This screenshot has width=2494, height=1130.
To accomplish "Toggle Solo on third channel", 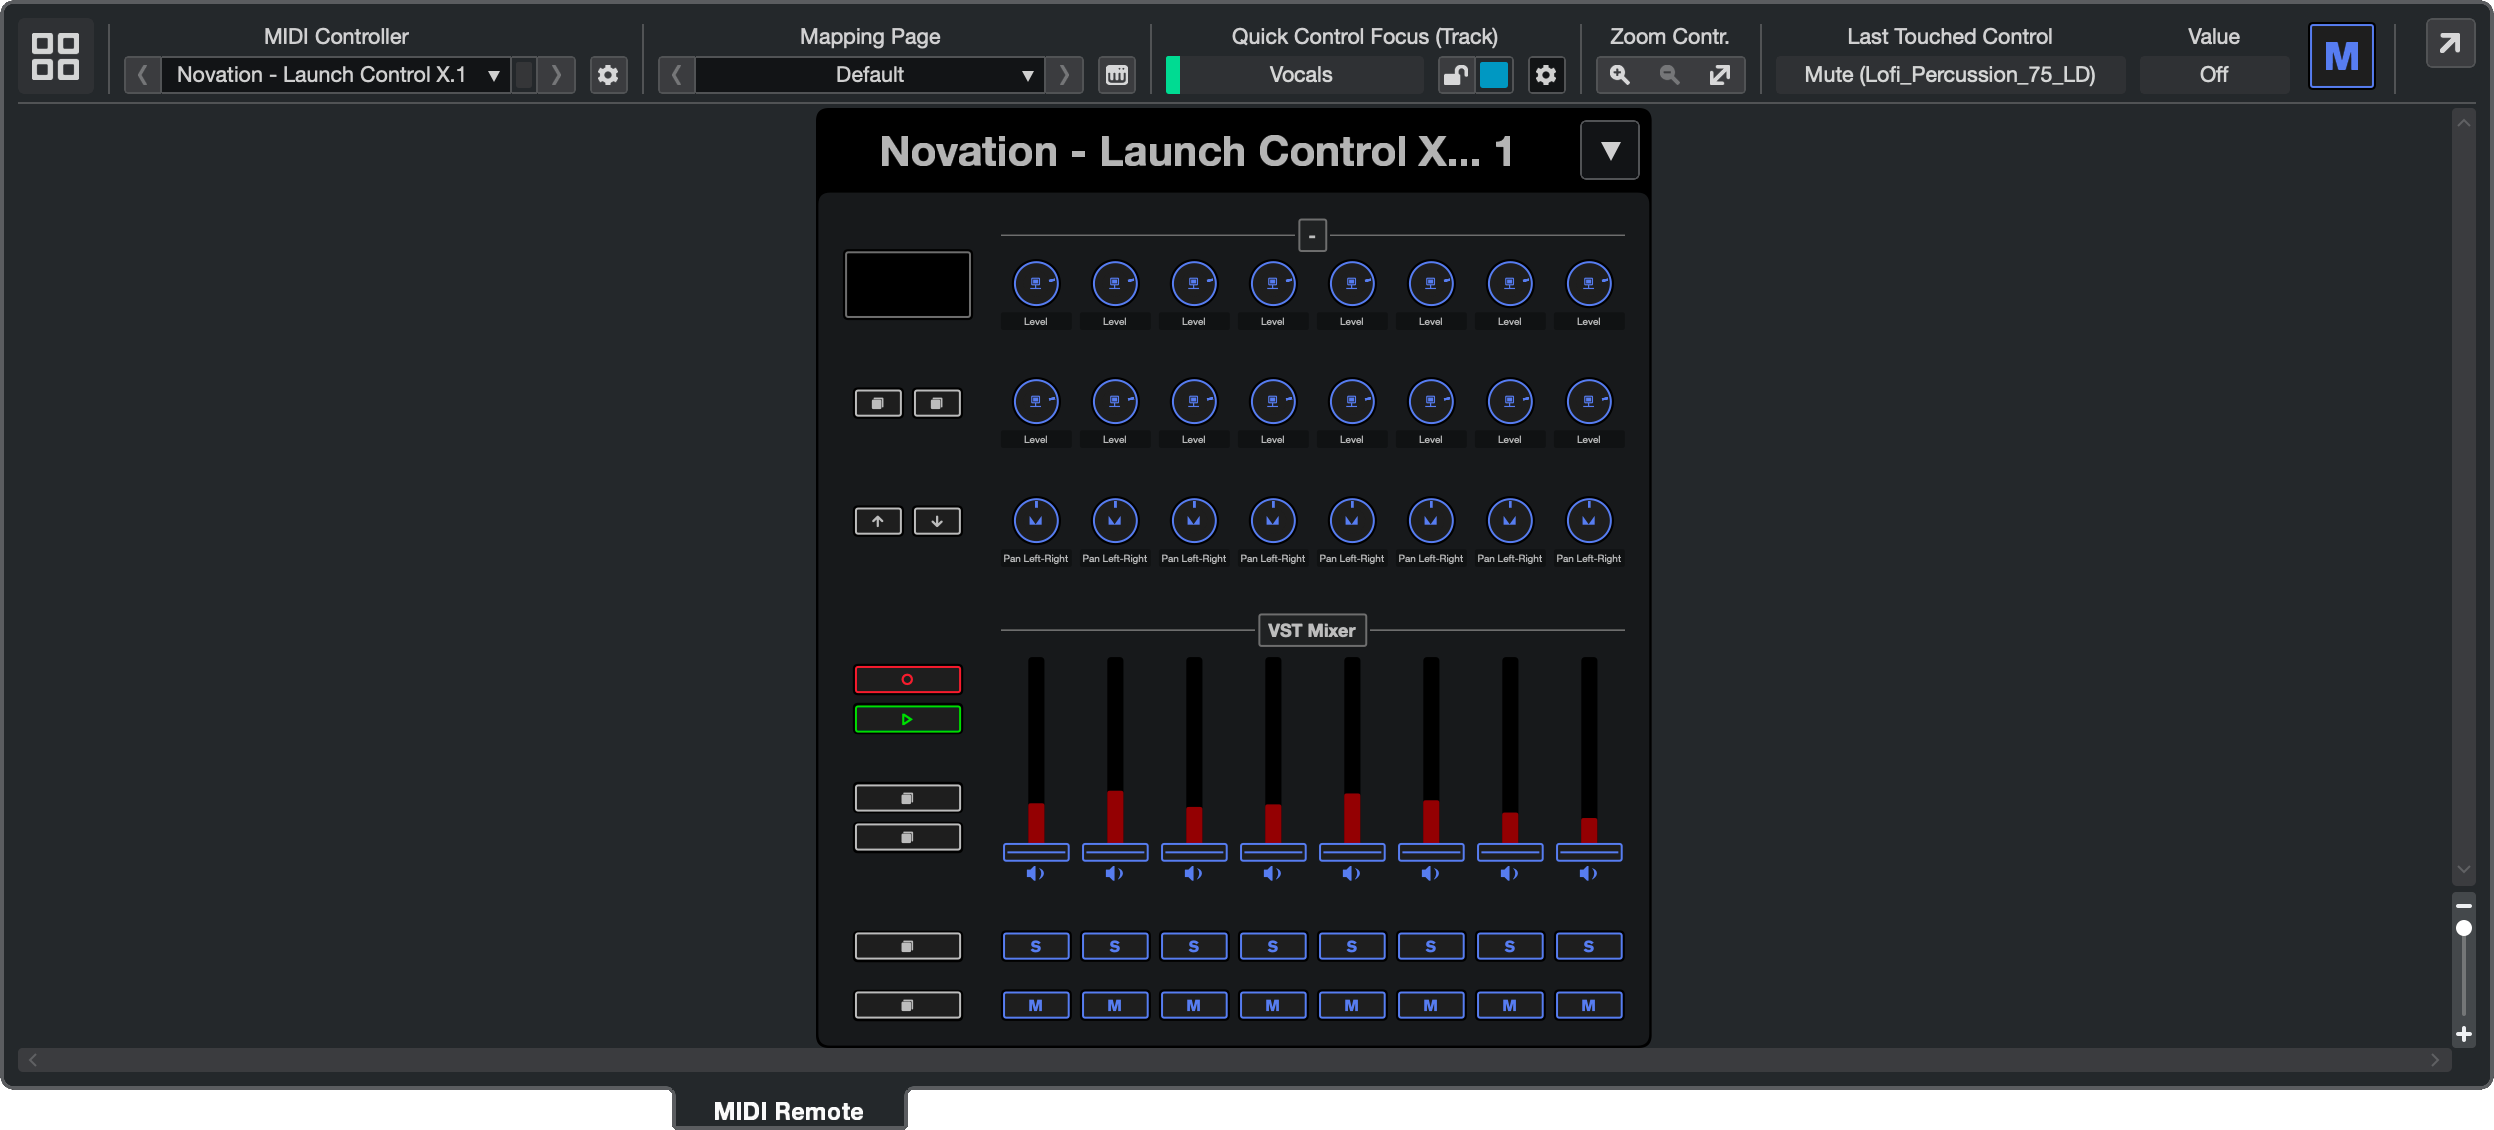I will [x=1194, y=946].
